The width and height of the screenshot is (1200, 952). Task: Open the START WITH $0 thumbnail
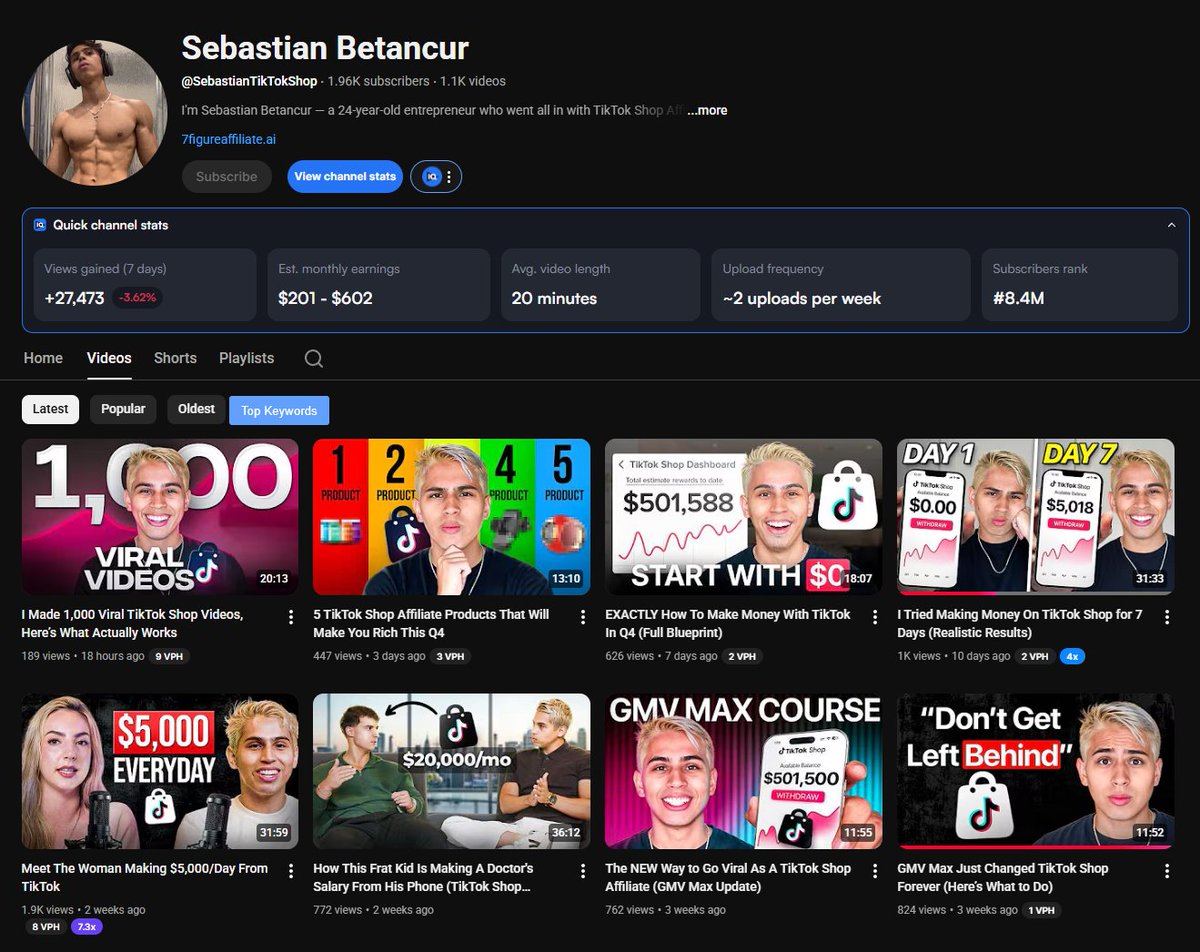(744, 517)
